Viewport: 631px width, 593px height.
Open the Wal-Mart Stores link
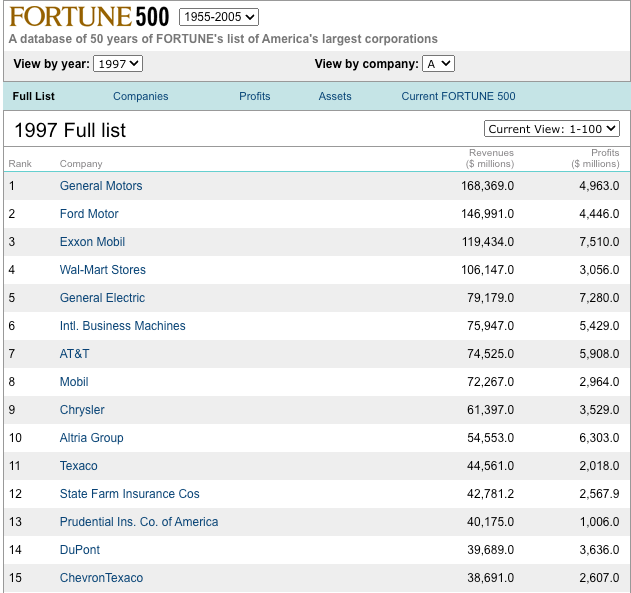tap(103, 270)
